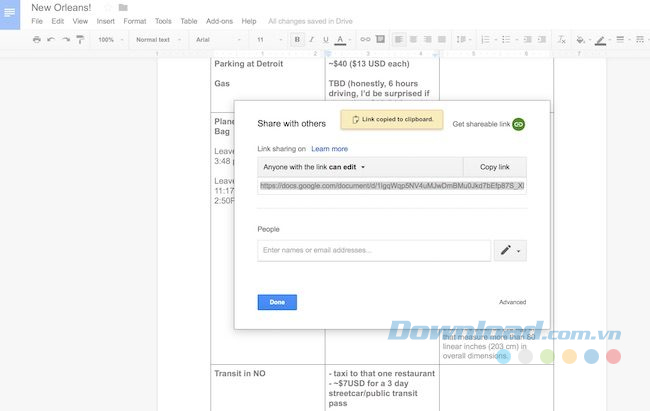Open the Edit menu

pyautogui.click(x=58, y=21)
